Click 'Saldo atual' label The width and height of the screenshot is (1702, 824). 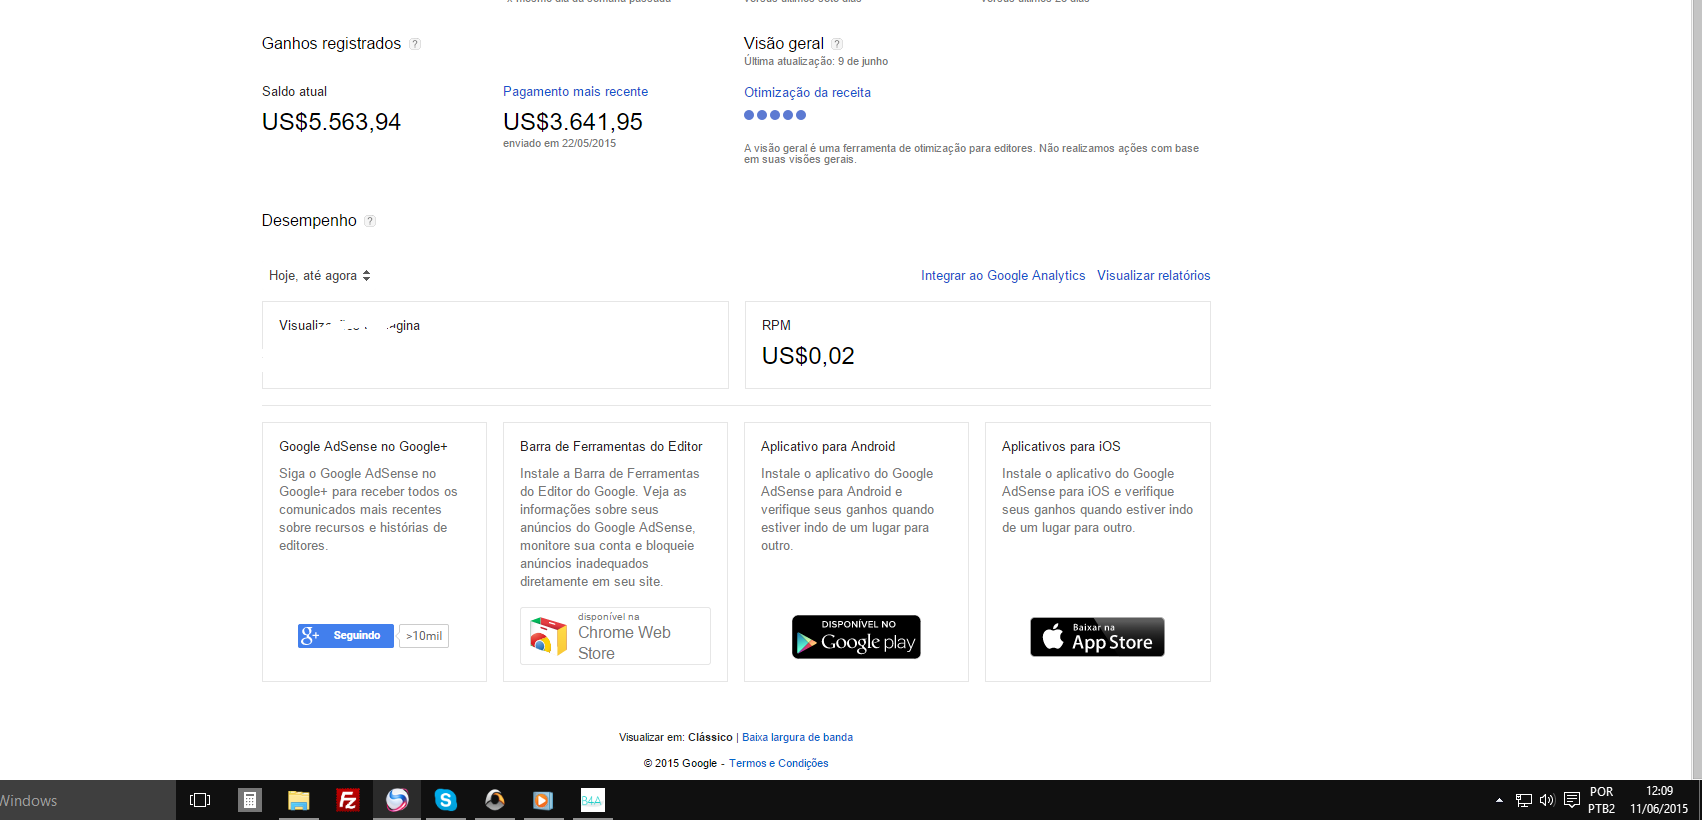tap(294, 92)
